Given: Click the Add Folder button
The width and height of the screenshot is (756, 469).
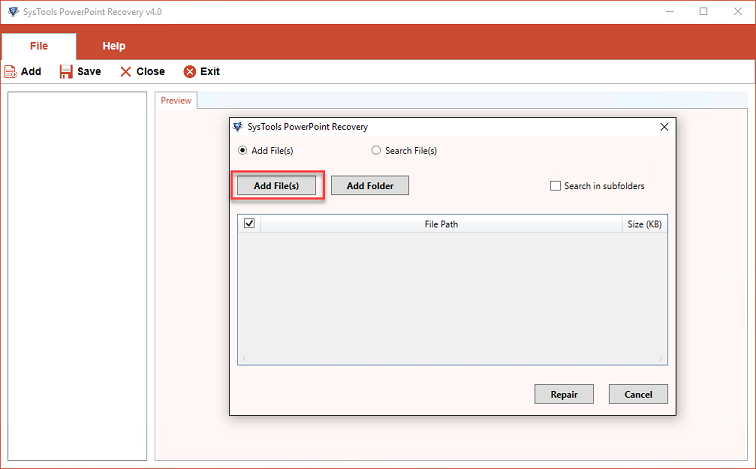Looking at the screenshot, I should pos(370,186).
